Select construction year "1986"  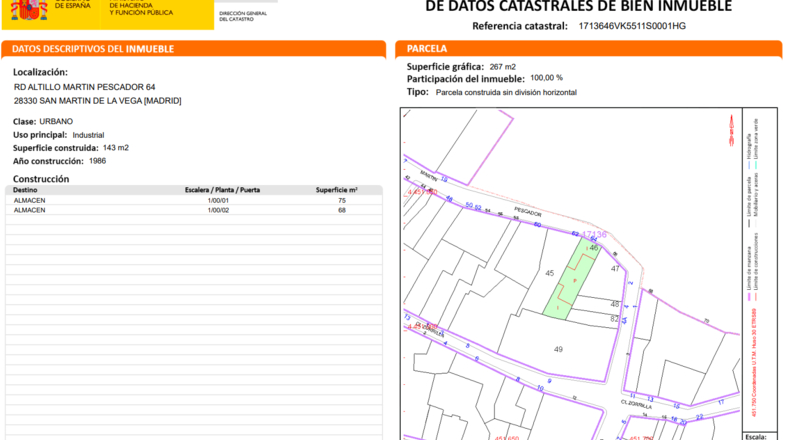pos(97,161)
